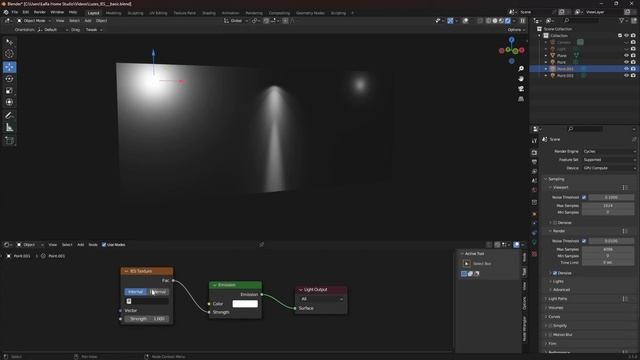This screenshot has height=360, width=640.
Task: Open the Output properties tab icon
Action: point(534,162)
